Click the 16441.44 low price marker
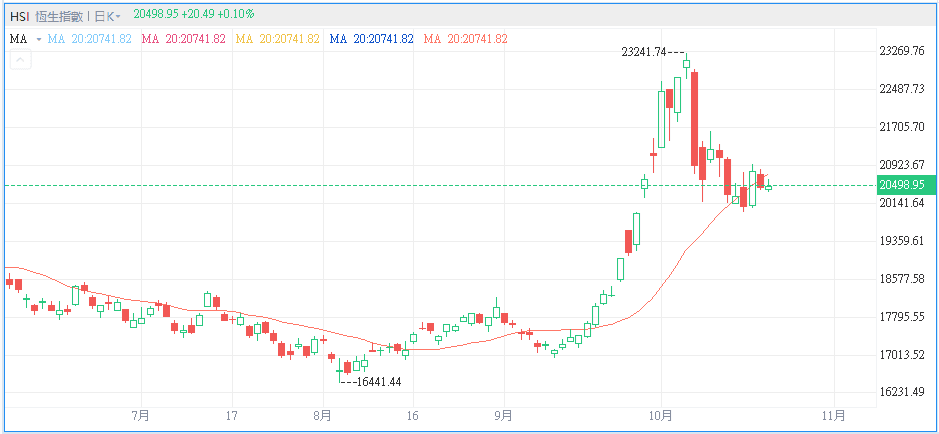This screenshot has height=434, width=939. pos(378,382)
